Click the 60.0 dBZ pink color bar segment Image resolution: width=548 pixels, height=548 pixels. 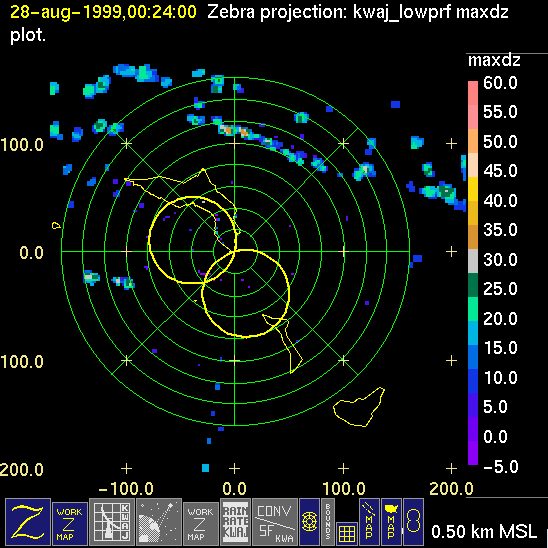coord(473,93)
